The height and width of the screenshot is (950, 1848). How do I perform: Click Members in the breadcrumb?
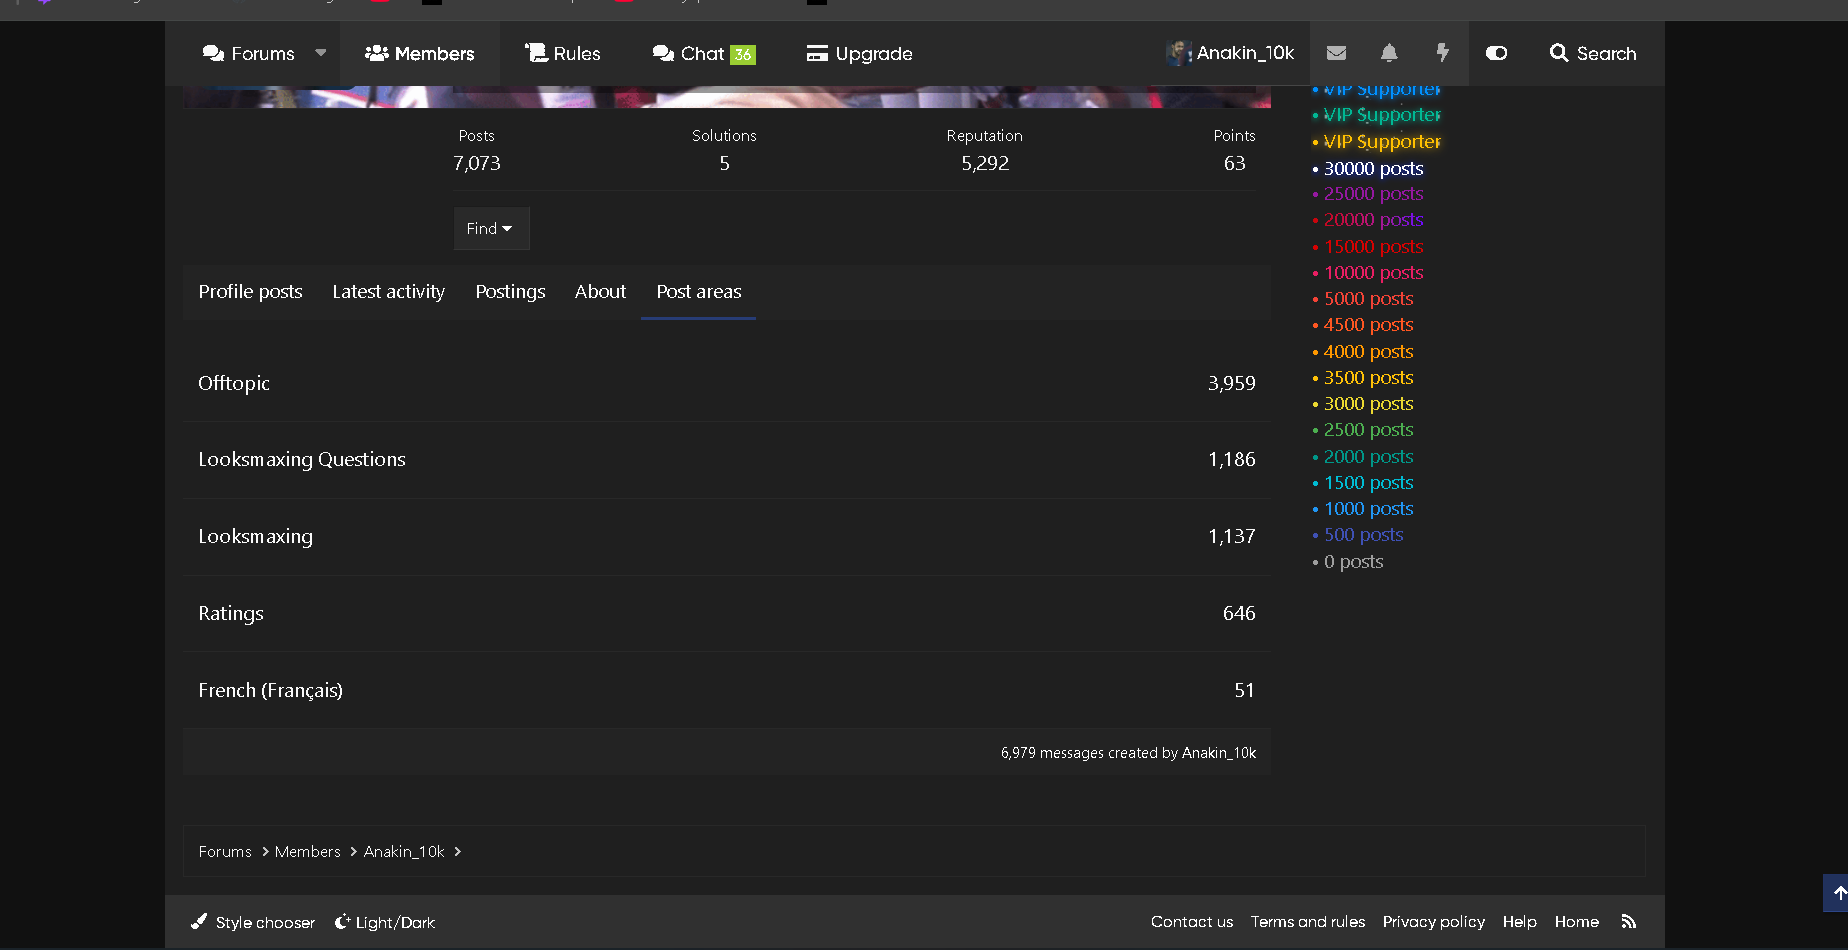(x=307, y=851)
